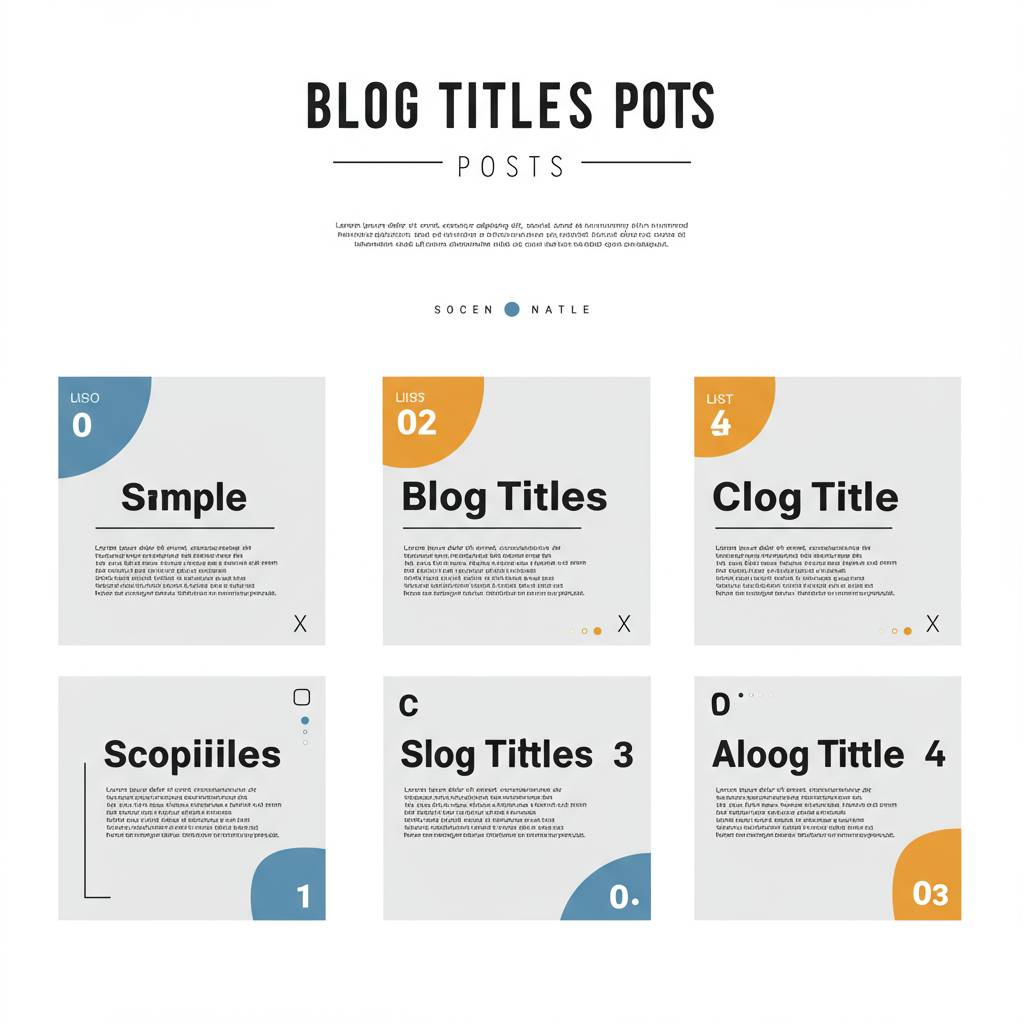Click the BLOG TITLES POTS main heading
The height and width of the screenshot is (1024, 1024).
(511, 105)
